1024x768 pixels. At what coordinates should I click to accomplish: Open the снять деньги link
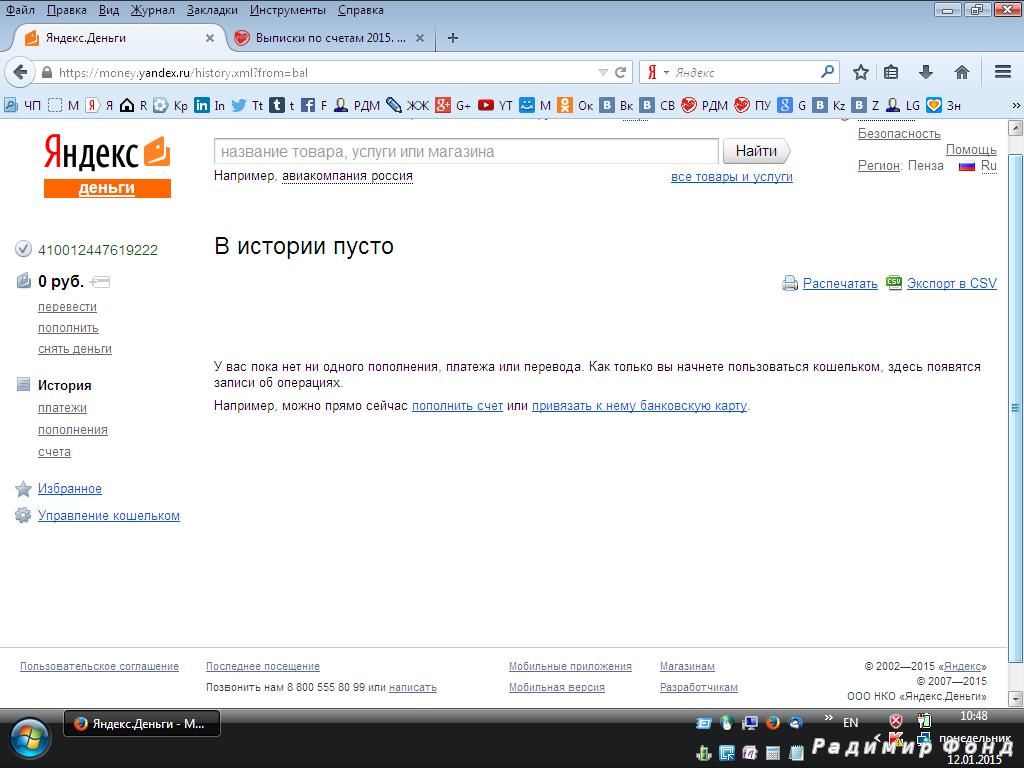point(74,349)
